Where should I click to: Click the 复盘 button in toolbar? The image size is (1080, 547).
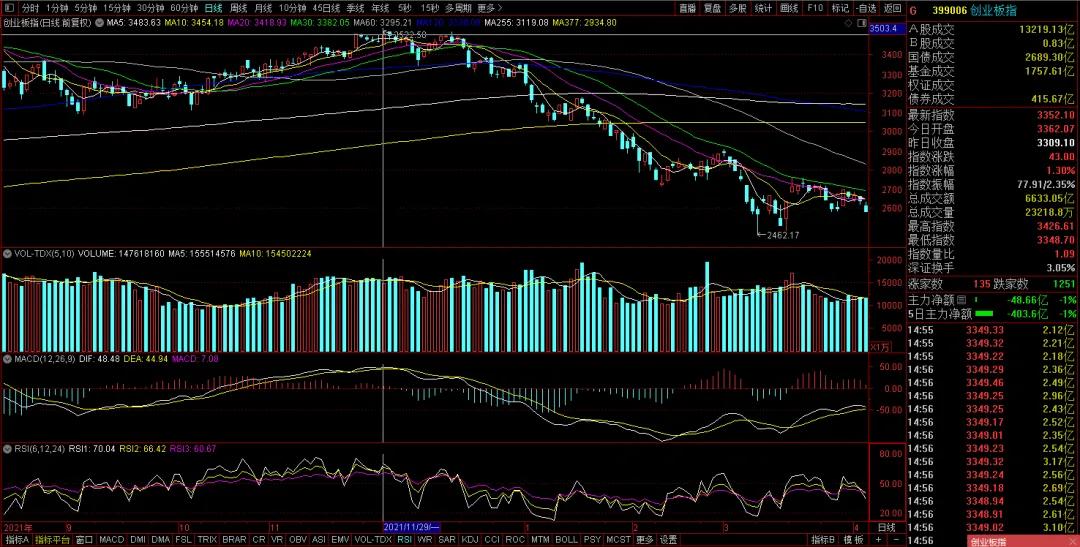click(x=712, y=8)
